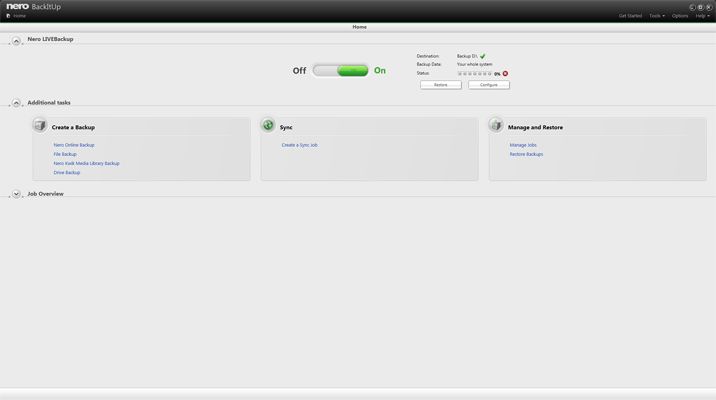Click the 'Additional tasks' section title
Viewport: 716px width, 400px height.
(x=49, y=102)
